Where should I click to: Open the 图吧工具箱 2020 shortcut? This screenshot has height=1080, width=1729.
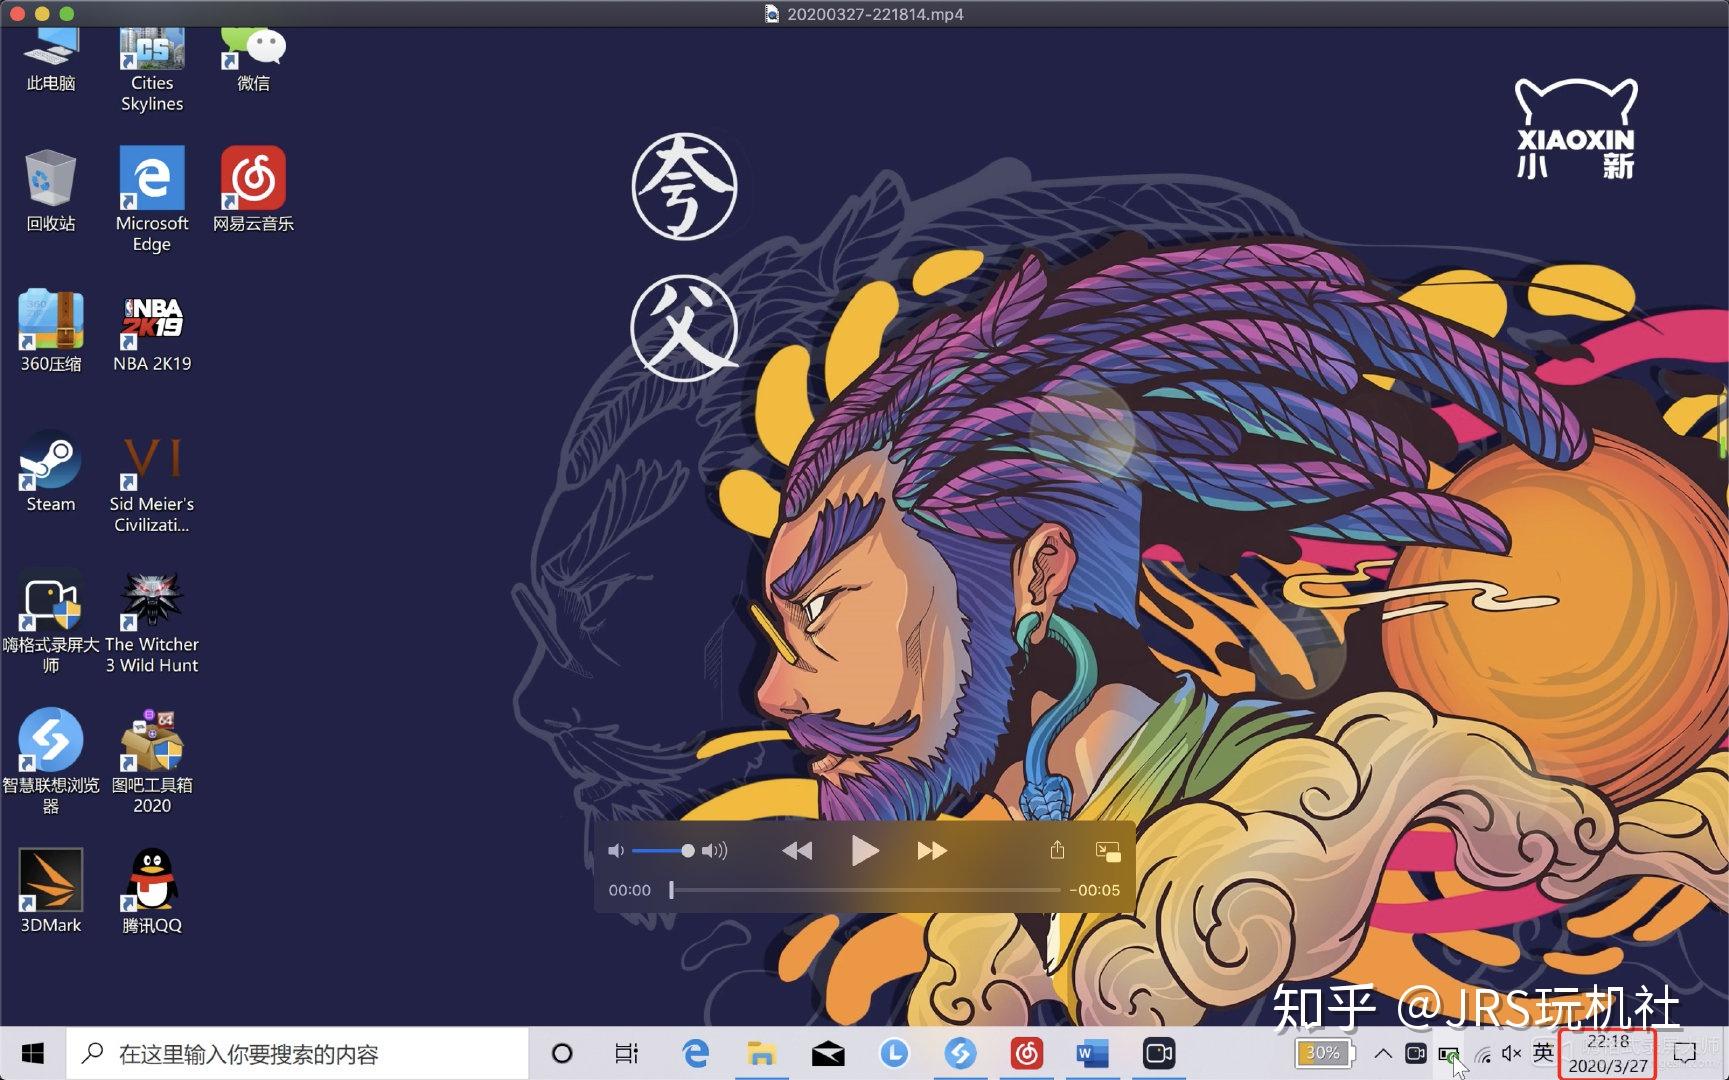pyautogui.click(x=152, y=761)
